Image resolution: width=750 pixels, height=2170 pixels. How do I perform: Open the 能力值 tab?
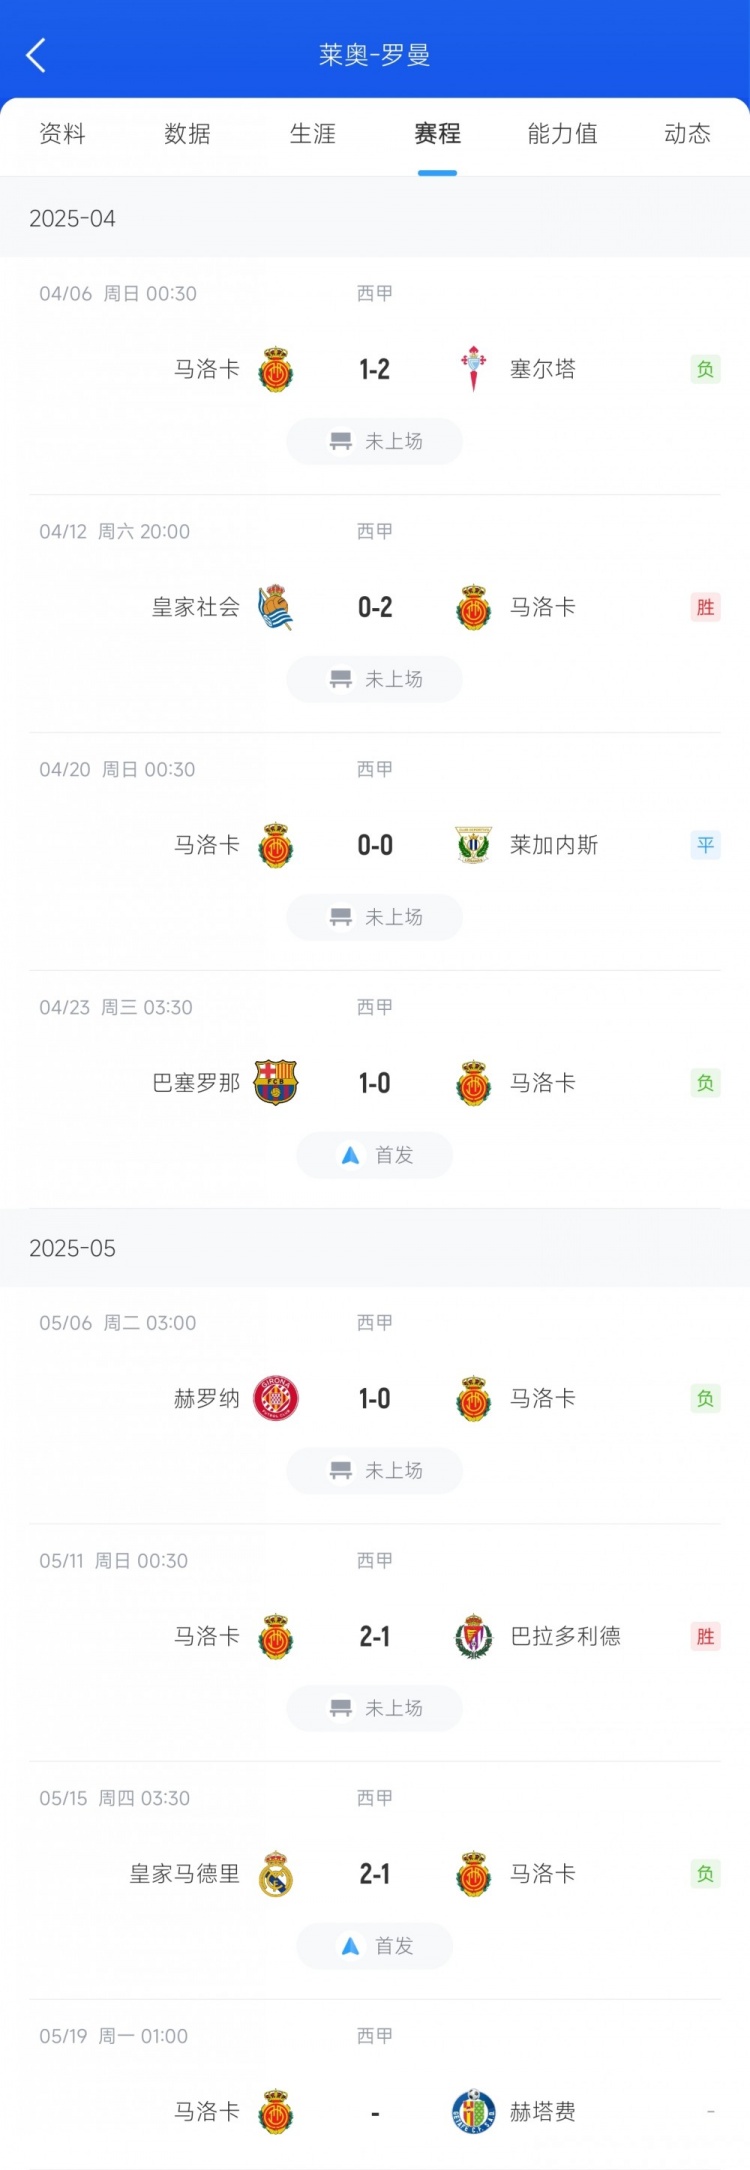pyautogui.click(x=562, y=134)
